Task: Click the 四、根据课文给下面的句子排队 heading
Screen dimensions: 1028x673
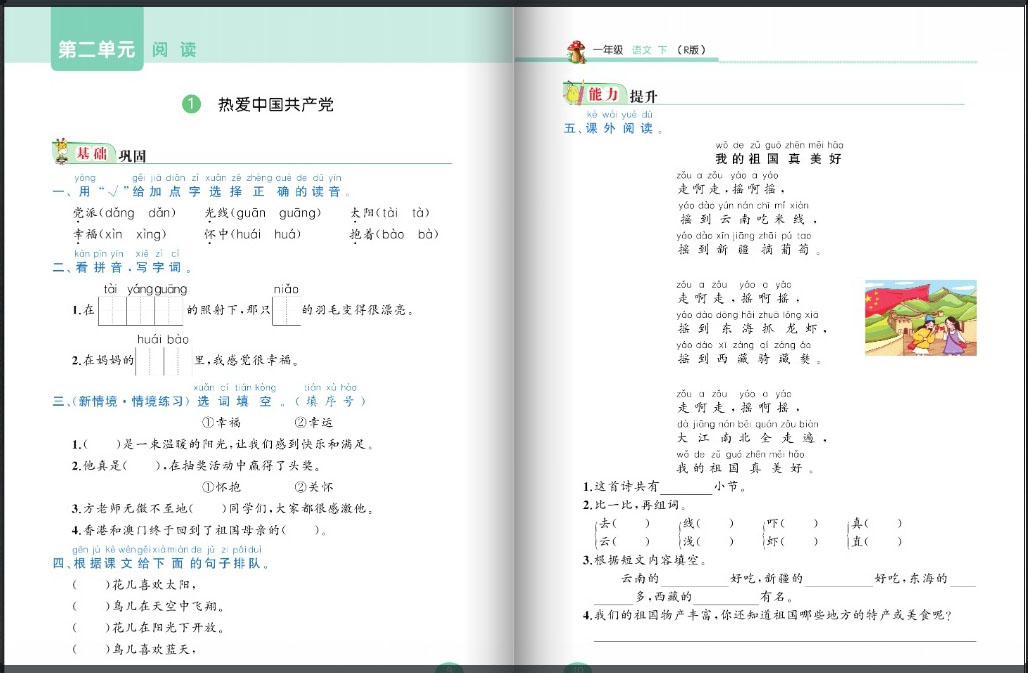Action: click(161, 563)
